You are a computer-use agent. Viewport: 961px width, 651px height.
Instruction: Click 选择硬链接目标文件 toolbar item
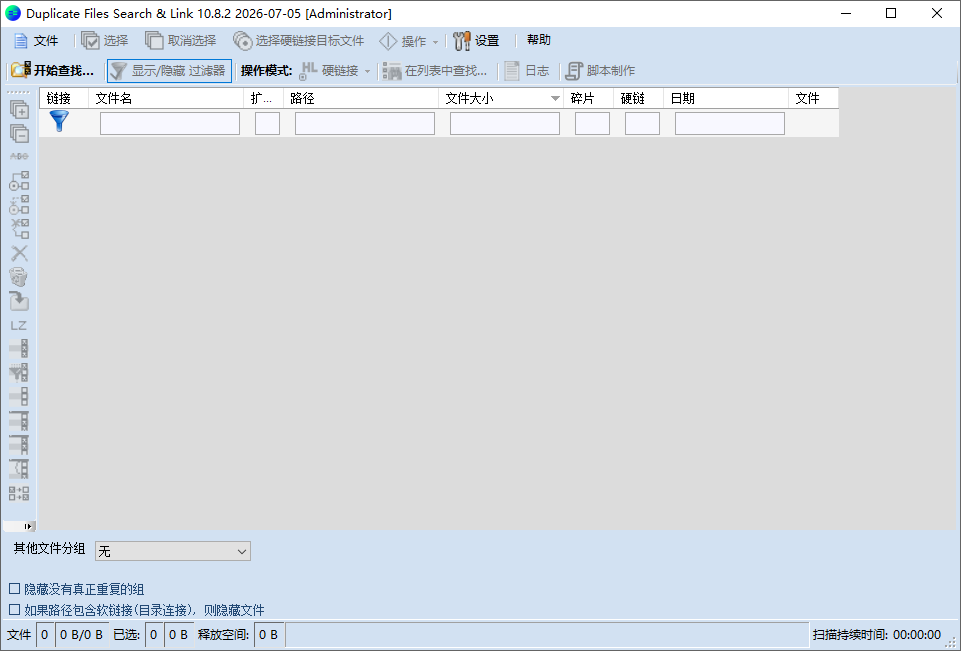tap(298, 41)
